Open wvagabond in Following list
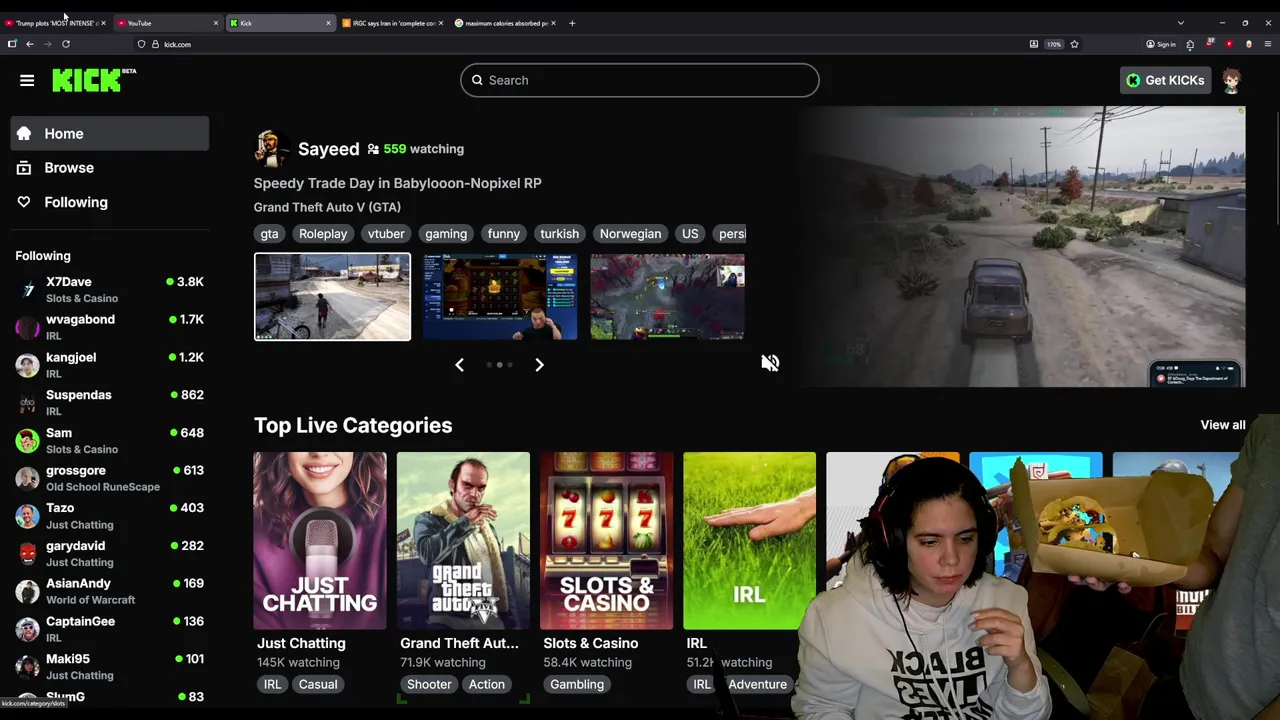This screenshot has width=1280, height=720. point(110,327)
